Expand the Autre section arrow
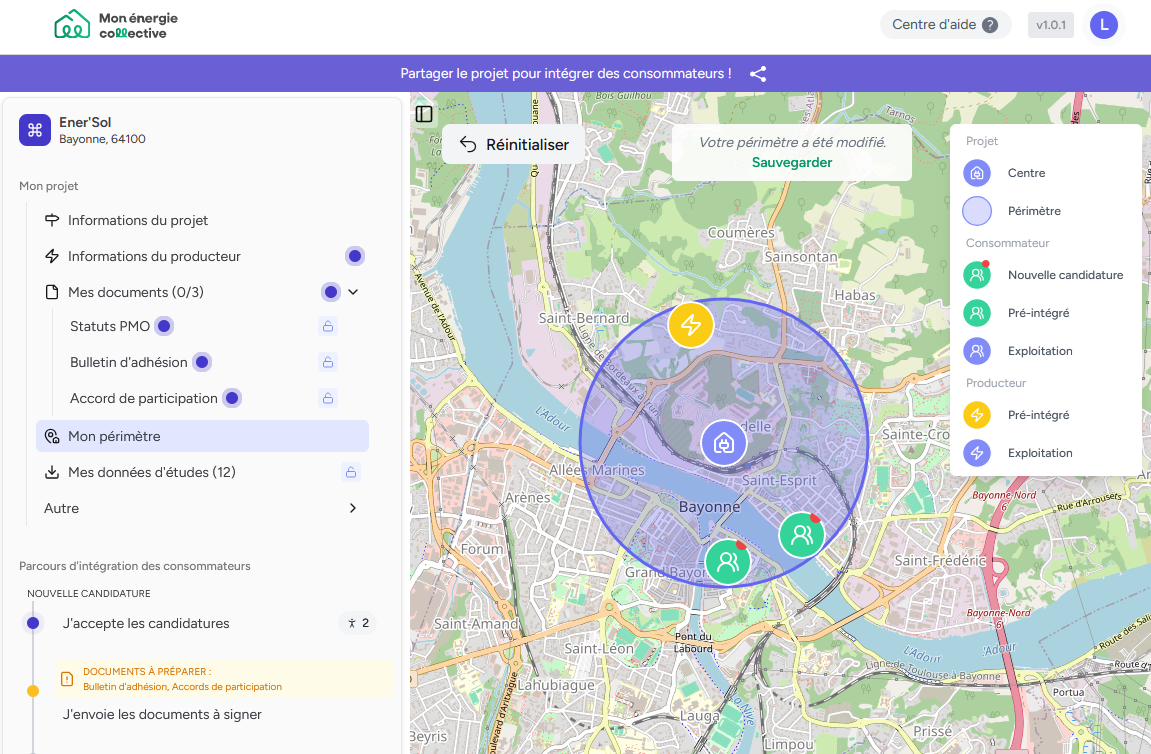Screen dimensions: 1151x754 [352, 508]
